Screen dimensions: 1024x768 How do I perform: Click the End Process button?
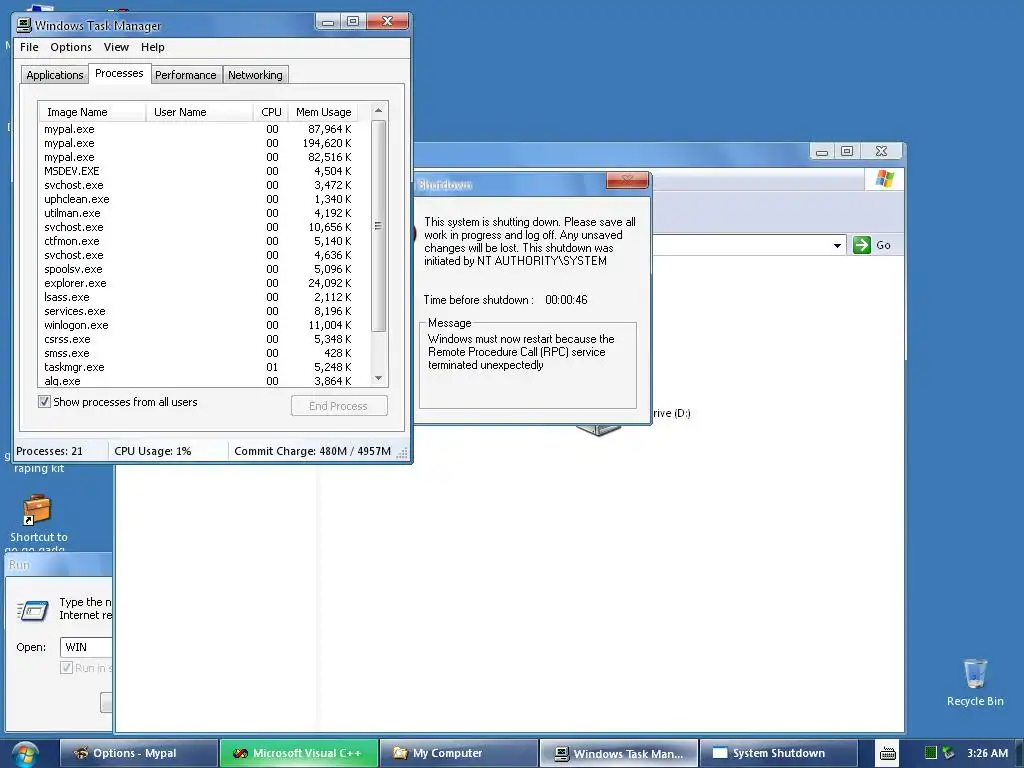[x=339, y=406]
